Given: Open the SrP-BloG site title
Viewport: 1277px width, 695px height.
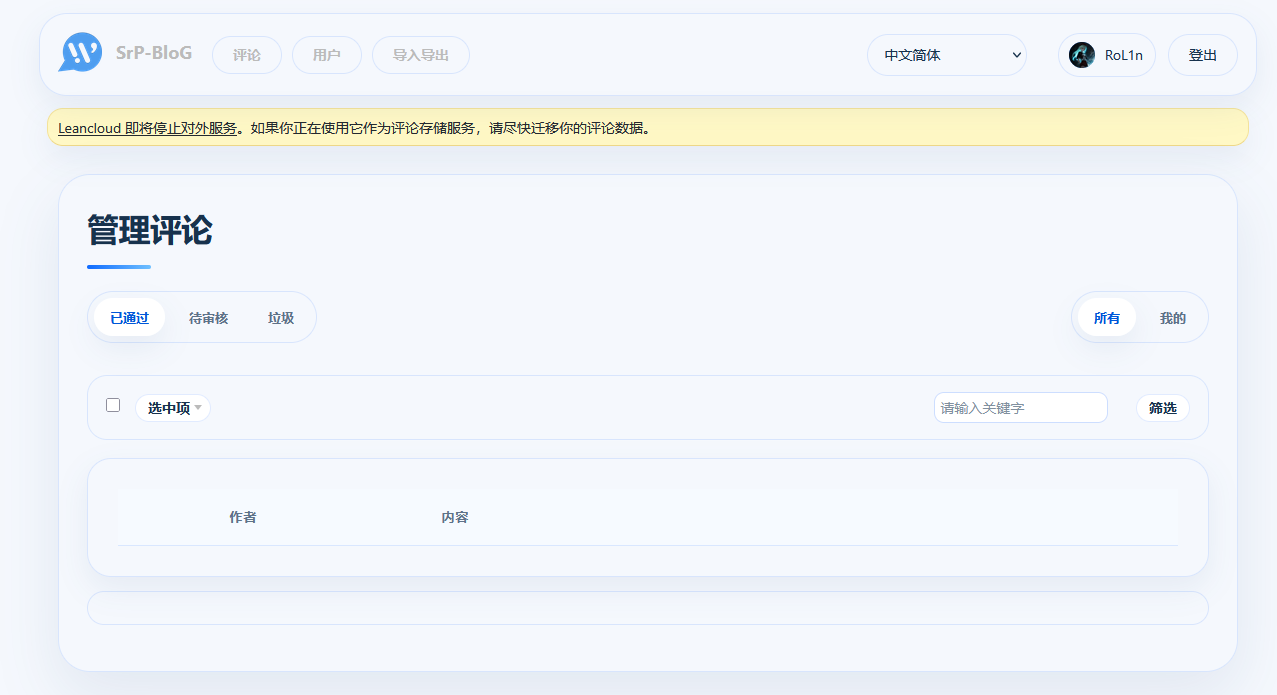Looking at the screenshot, I should tap(154, 53).
